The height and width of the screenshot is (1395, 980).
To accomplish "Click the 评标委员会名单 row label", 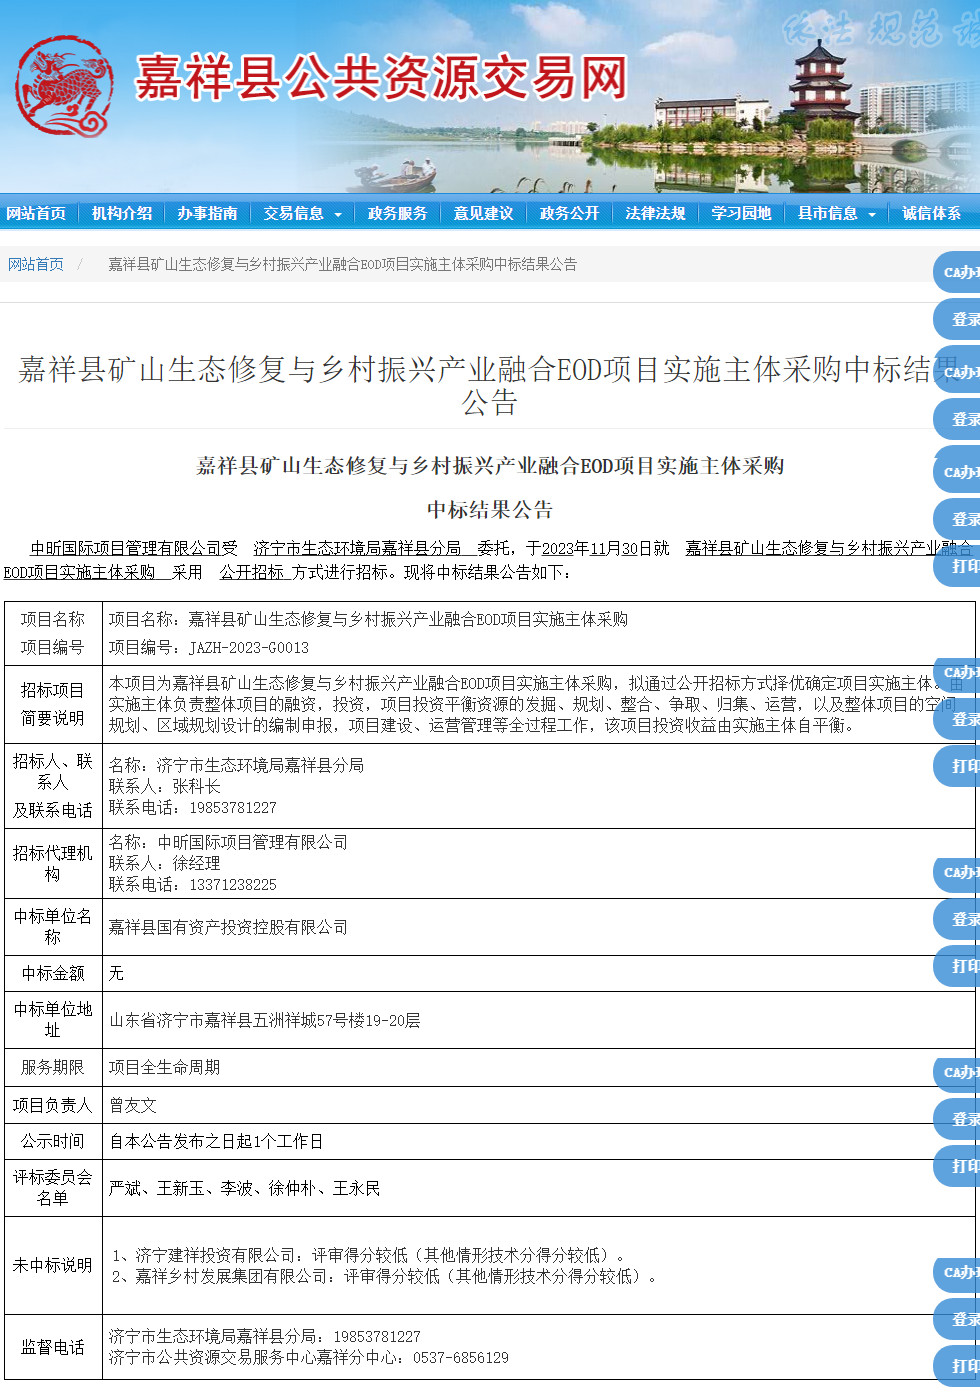I will (53, 1188).
